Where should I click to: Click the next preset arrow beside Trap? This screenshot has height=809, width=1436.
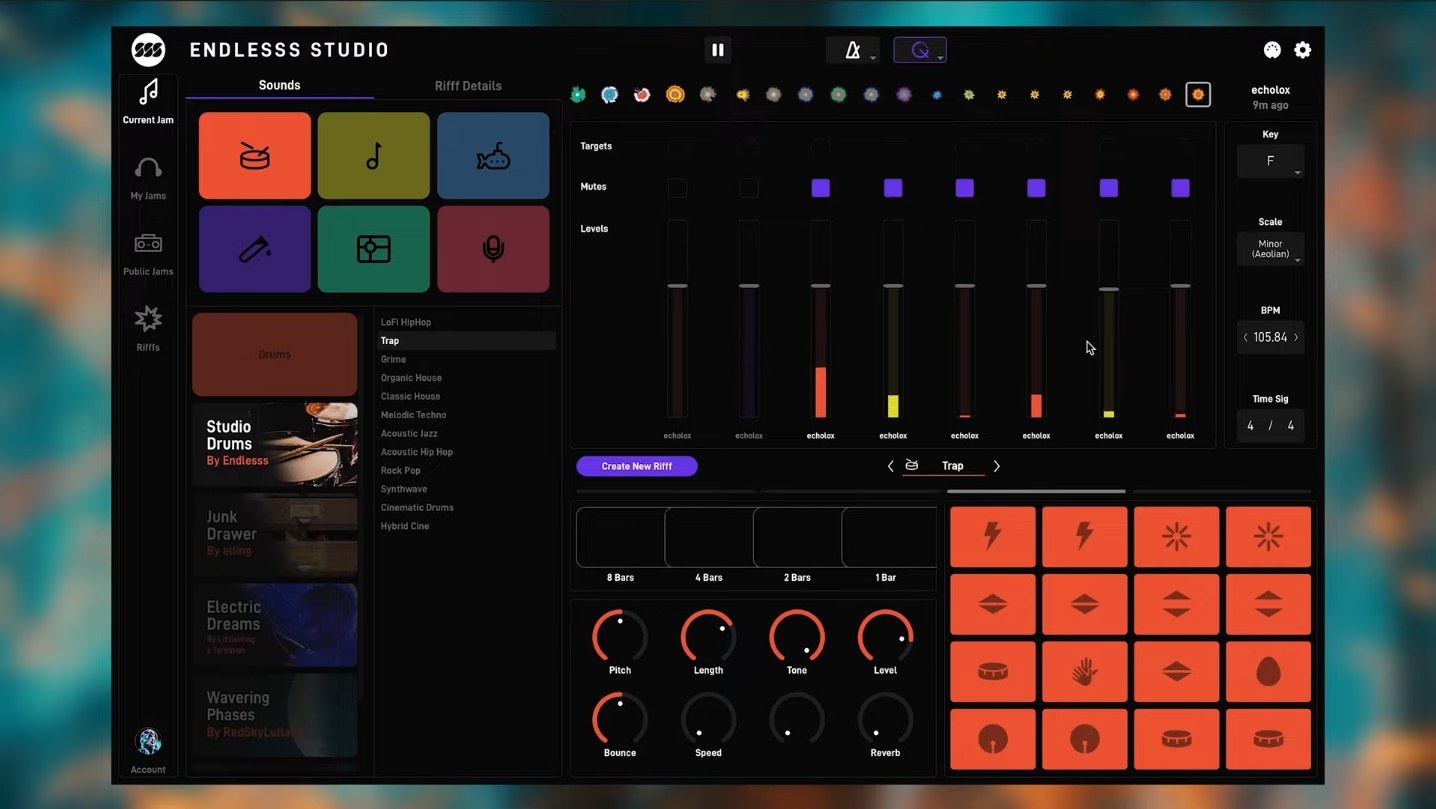coord(996,466)
